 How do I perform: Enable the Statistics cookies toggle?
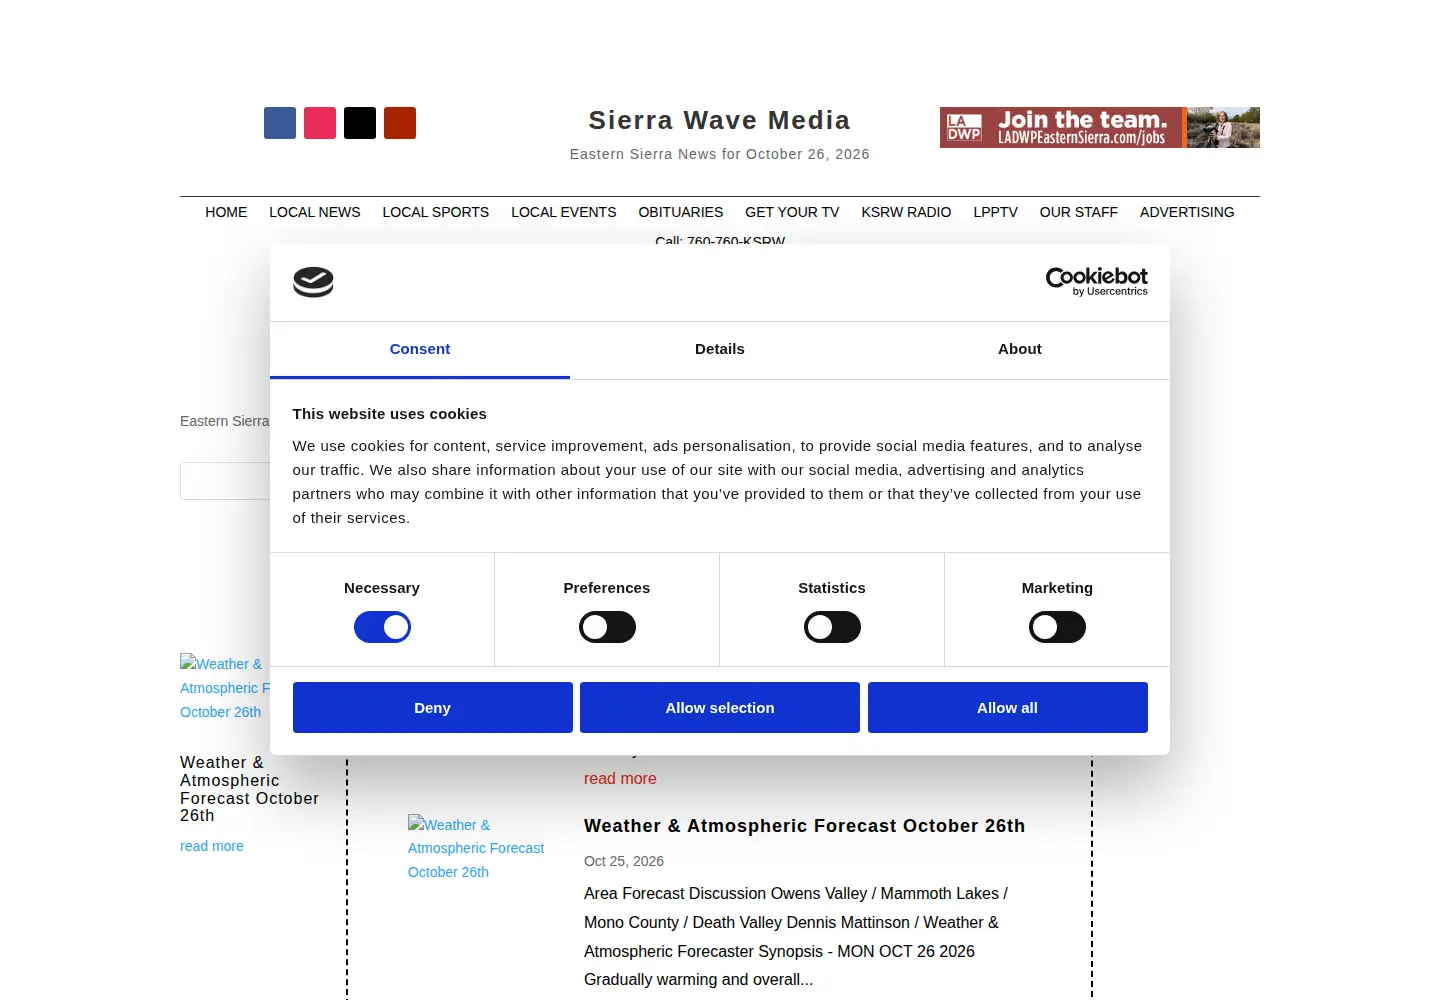click(x=832, y=627)
